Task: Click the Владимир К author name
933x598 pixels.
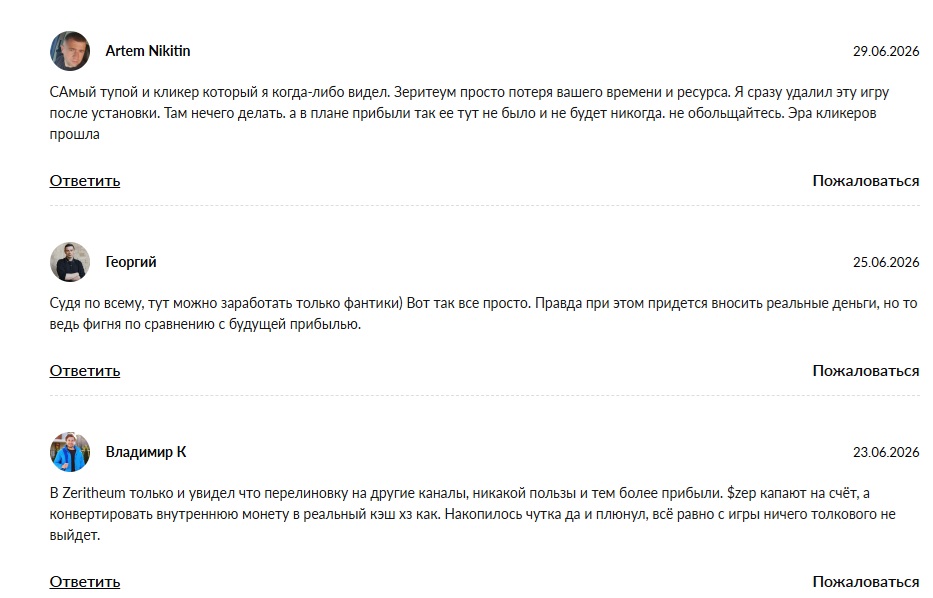Action: 146,452
